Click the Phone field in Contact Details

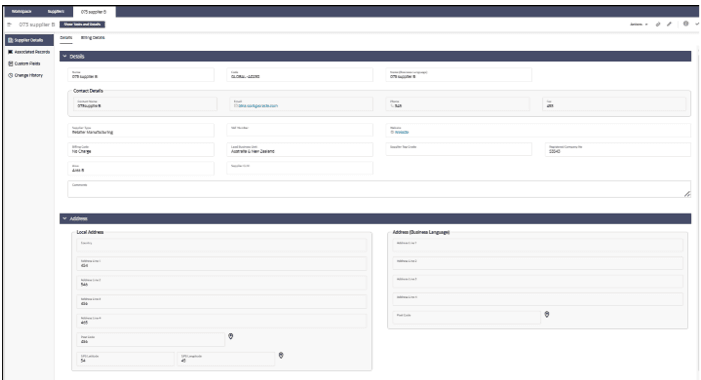458,104
